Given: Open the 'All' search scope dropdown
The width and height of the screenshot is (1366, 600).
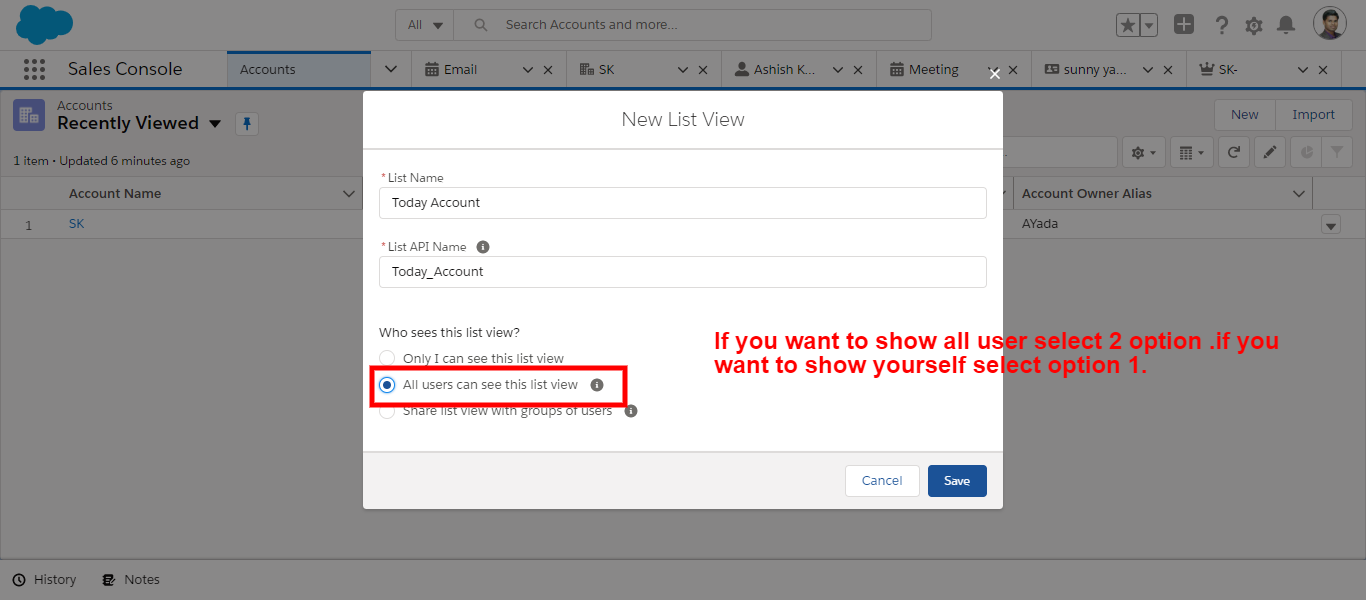Looking at the screenshot, I should pyautogui.click(x=425, y=25).
